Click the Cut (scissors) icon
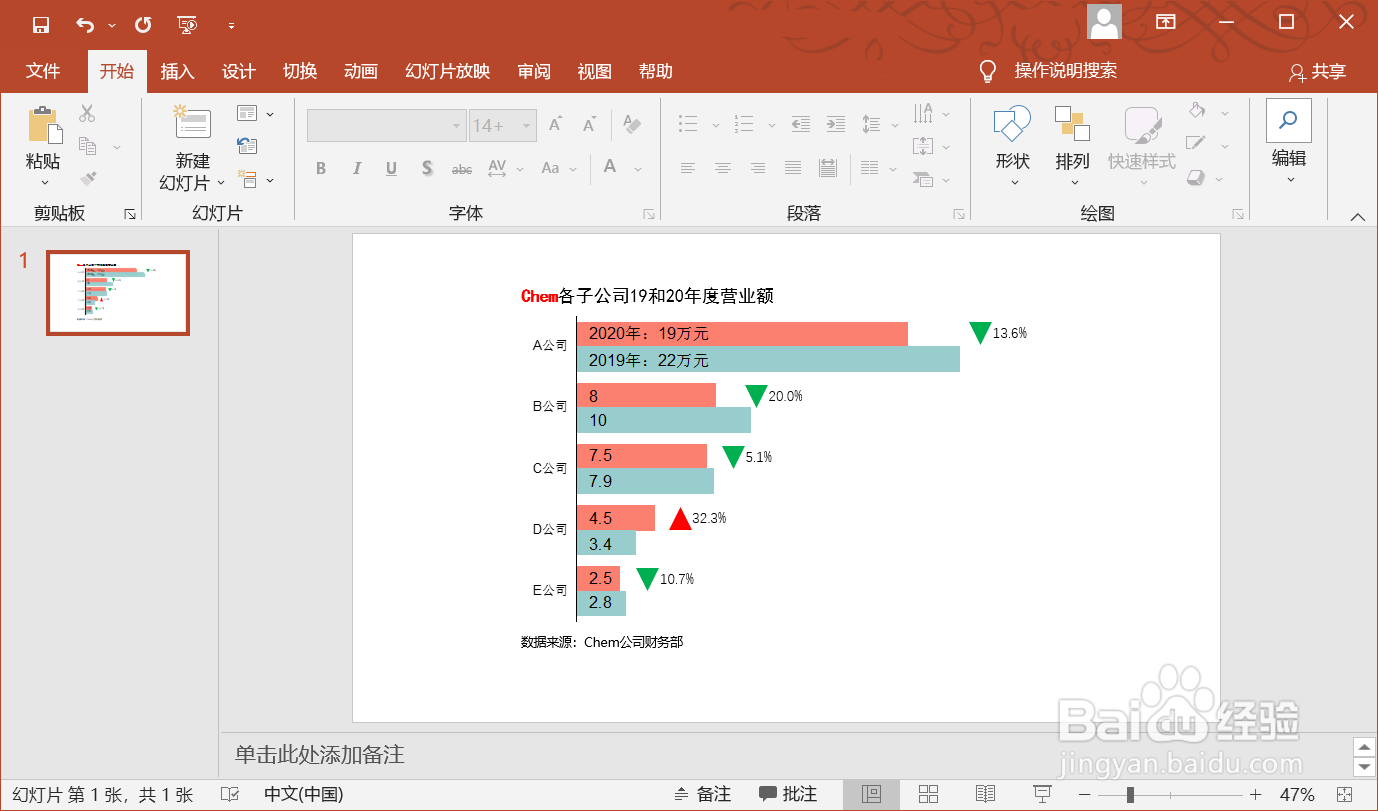Screen dimensions: 1378x811 coord(87,112)
